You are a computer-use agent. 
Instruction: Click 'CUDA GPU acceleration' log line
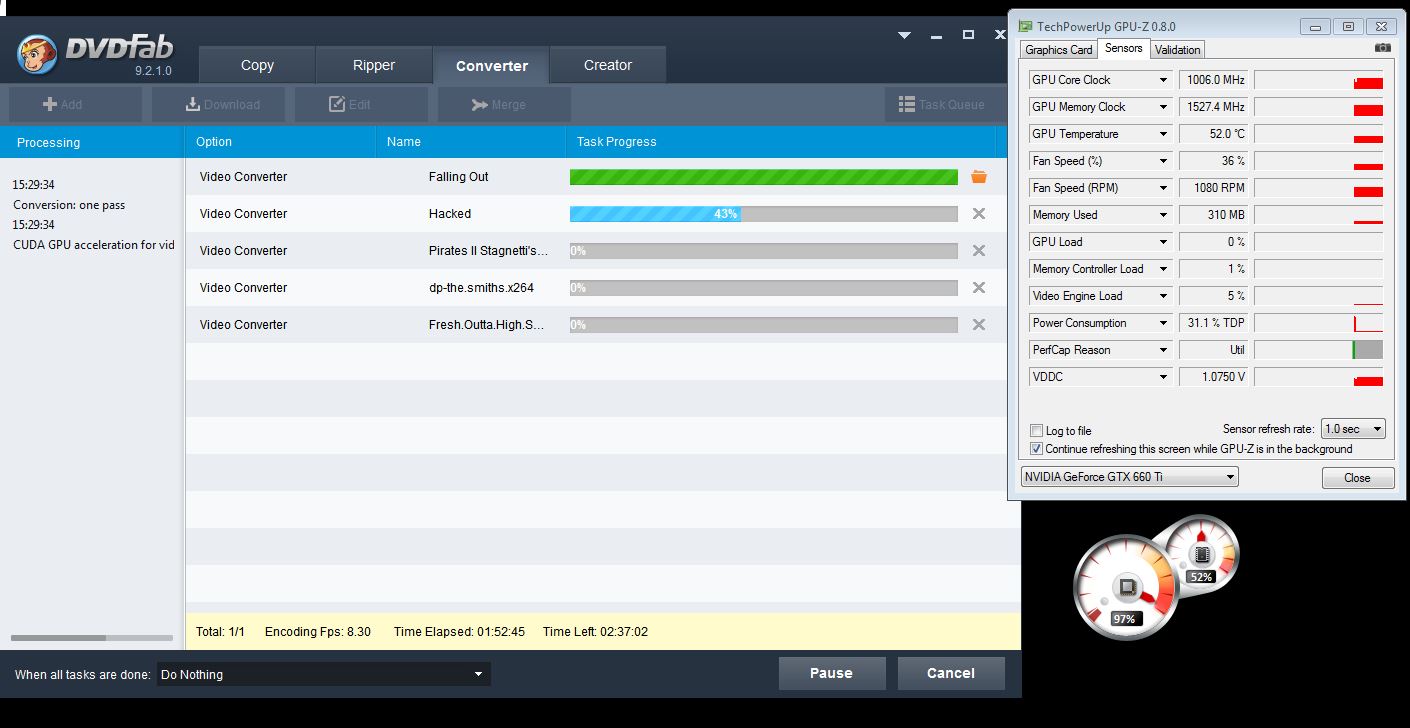coord(94,245)
